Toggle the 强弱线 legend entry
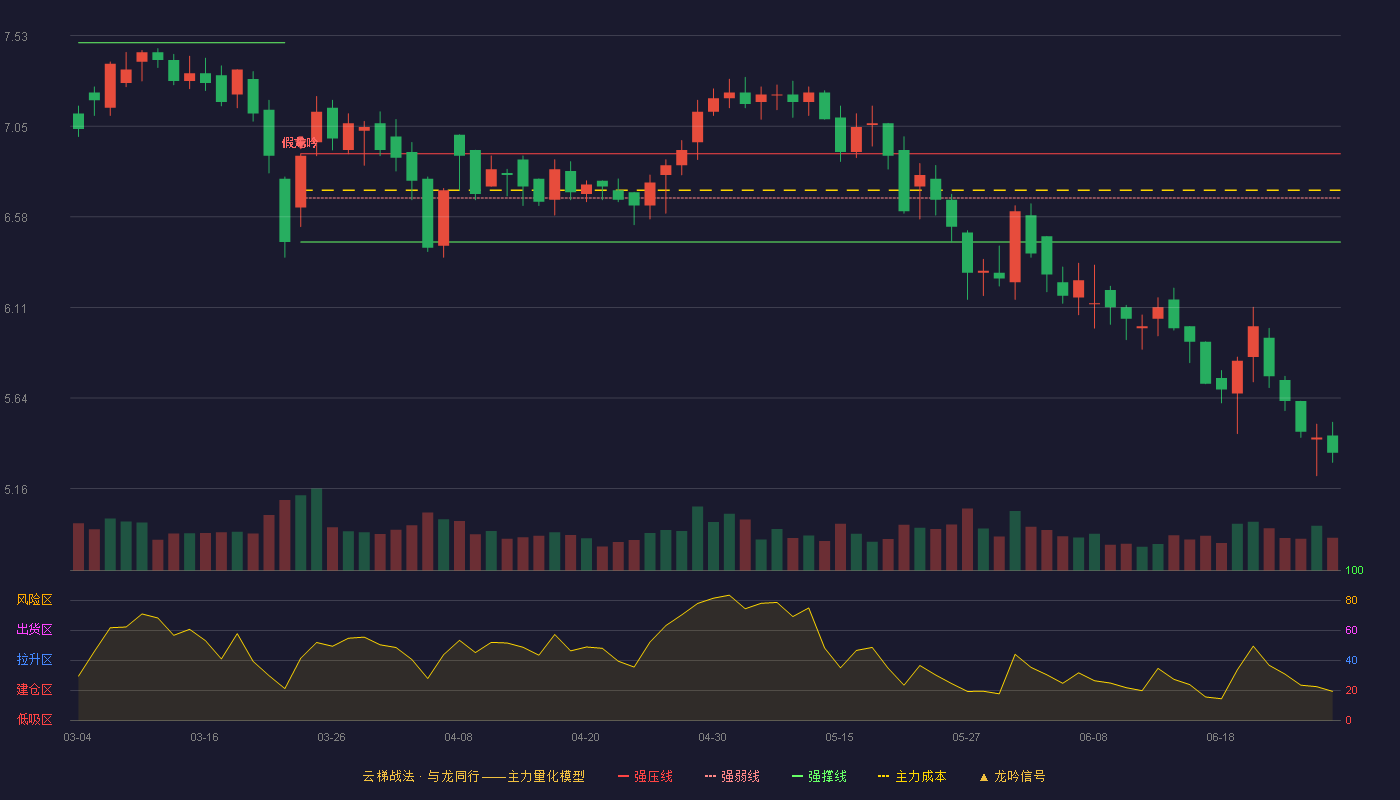Viewport: 1400px width, 800px height. coord(732,776)
